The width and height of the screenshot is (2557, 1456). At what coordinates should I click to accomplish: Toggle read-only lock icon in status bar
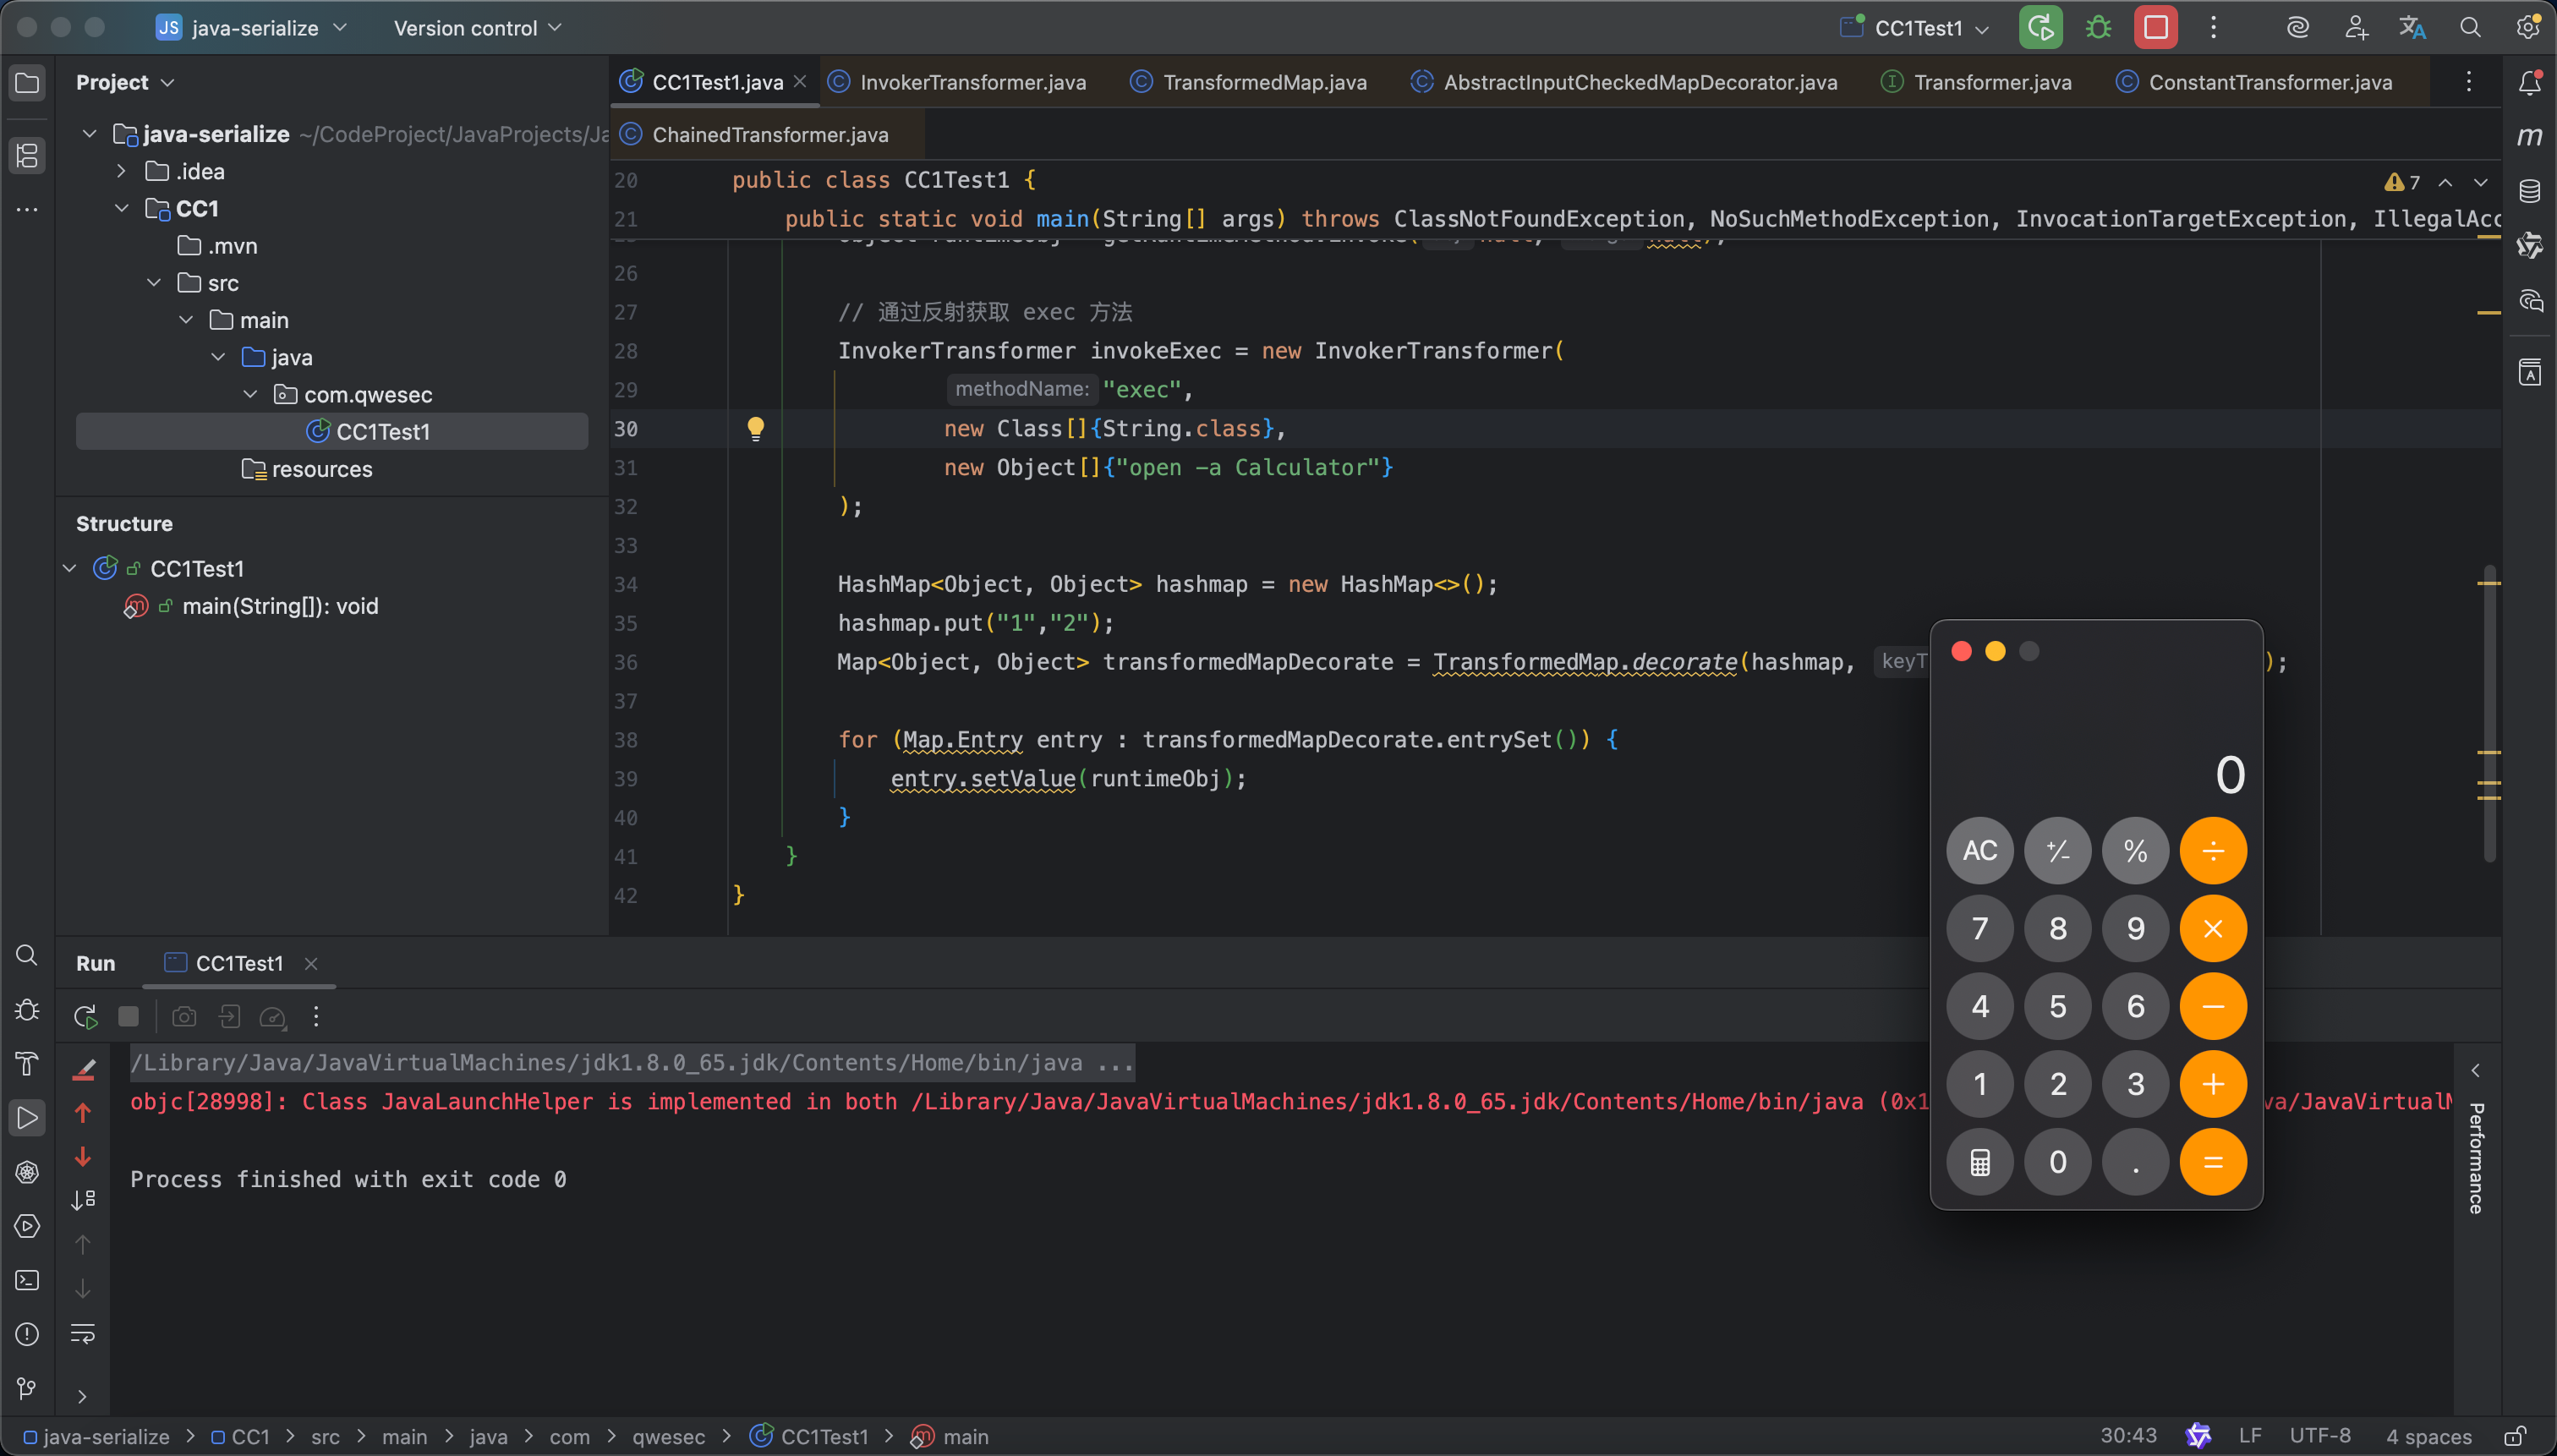pos(2515,1437)
